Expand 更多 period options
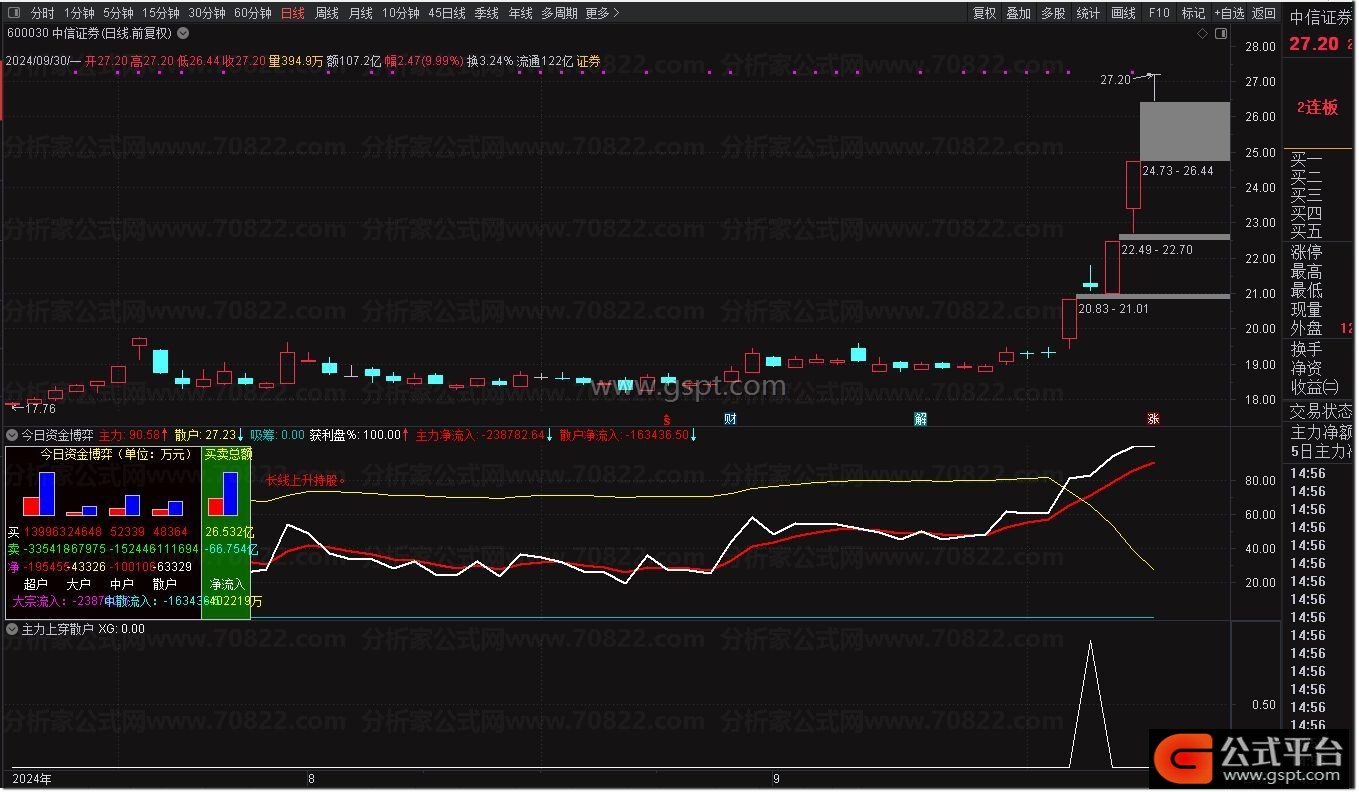Image resolution: width=1359 pixels, height=792 pixels. tap(602, 14)
